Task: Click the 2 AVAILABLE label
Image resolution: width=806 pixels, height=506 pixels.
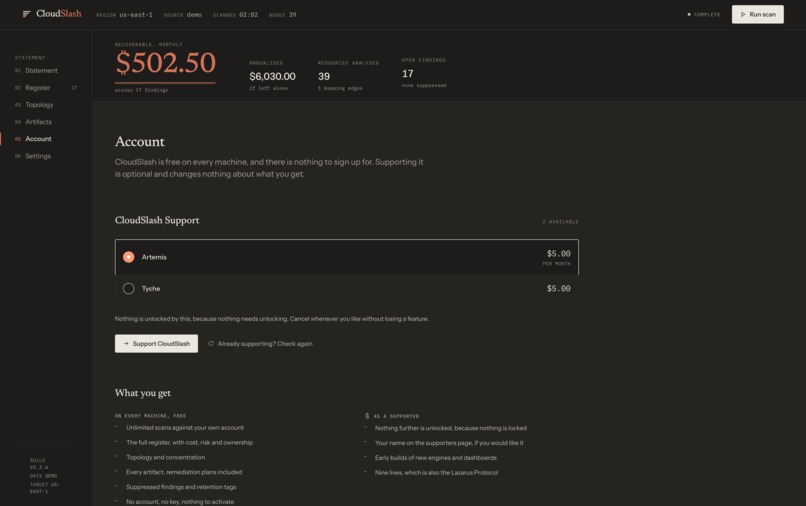Action: (x=560, y=222)
